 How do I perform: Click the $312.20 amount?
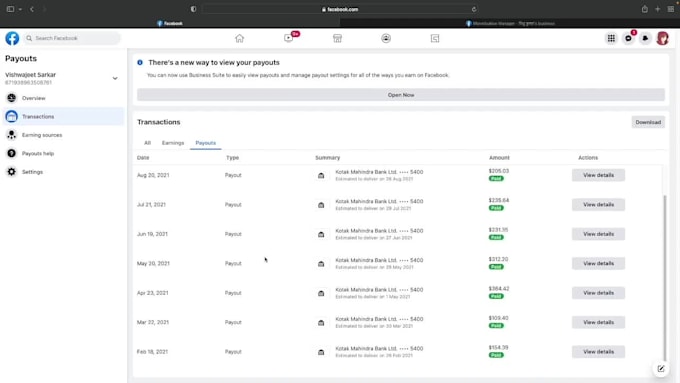[498, 259]
